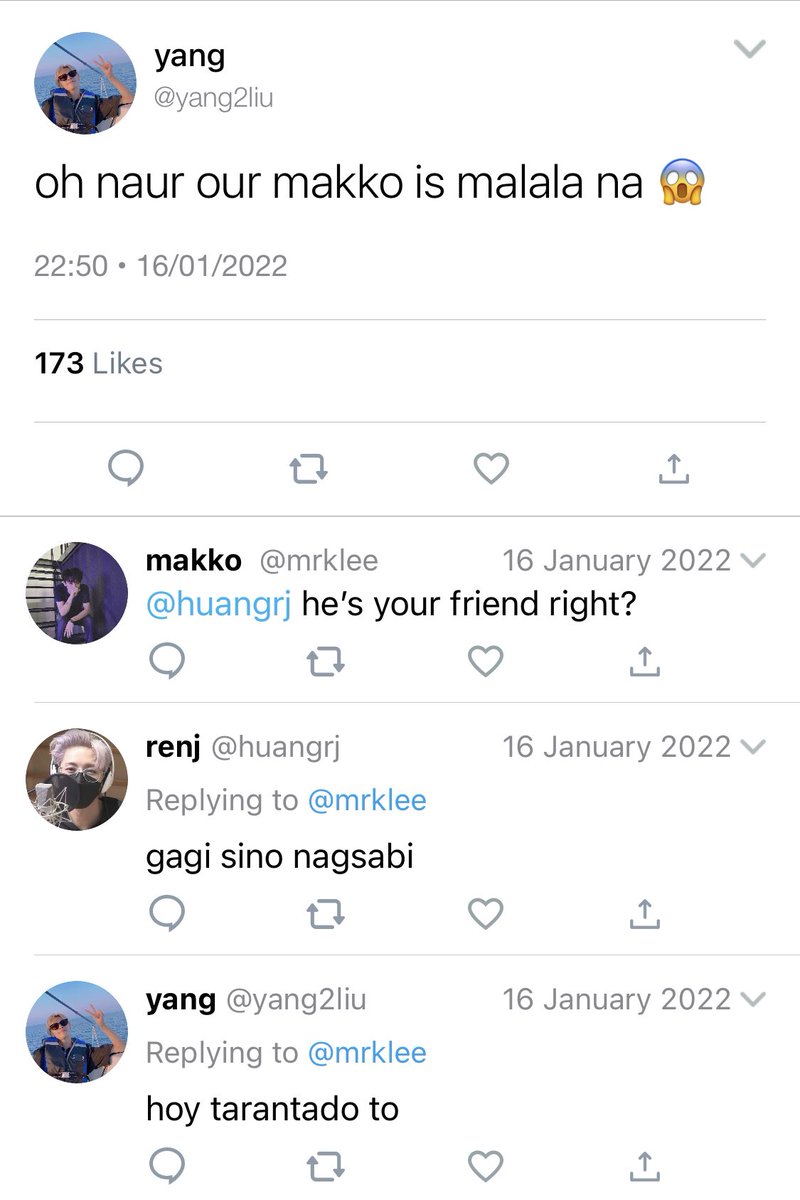Open @mrklee link in renj's reply
The height and width of the screenshot is (1200, 800).
(x=367, y=800)
